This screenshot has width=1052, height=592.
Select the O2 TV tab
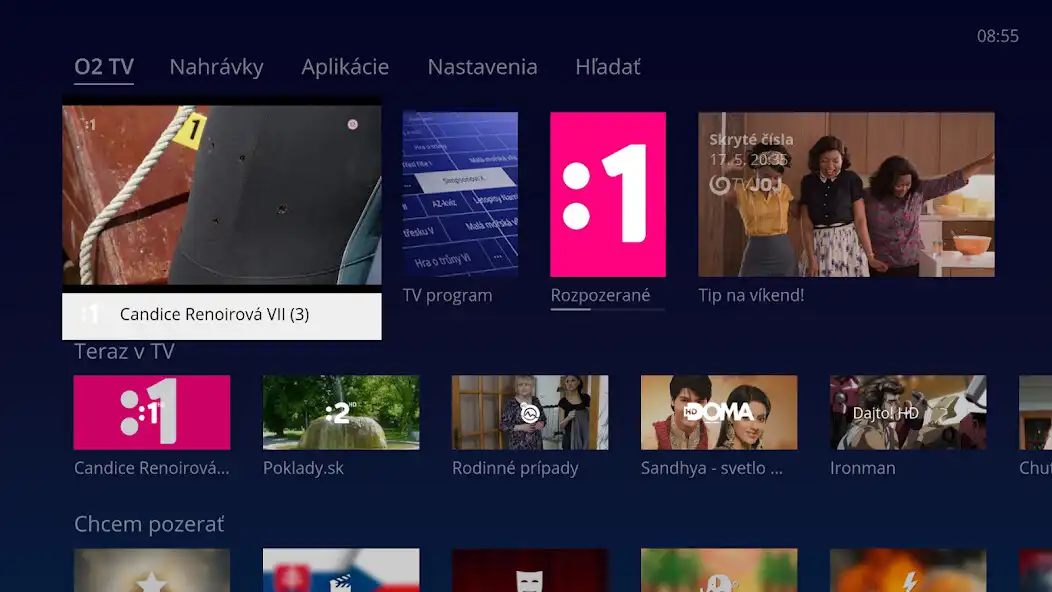point(104,67)
